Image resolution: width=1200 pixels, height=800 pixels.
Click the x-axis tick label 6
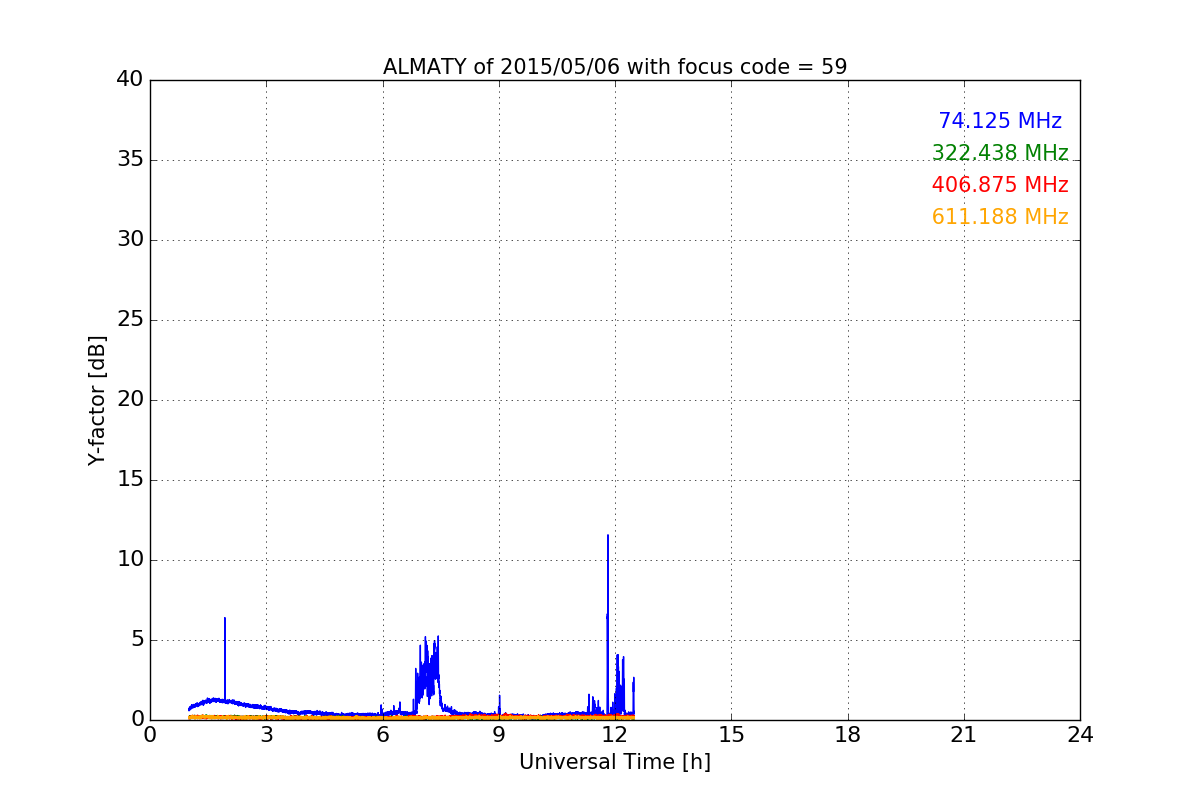(x=383, y=735)
